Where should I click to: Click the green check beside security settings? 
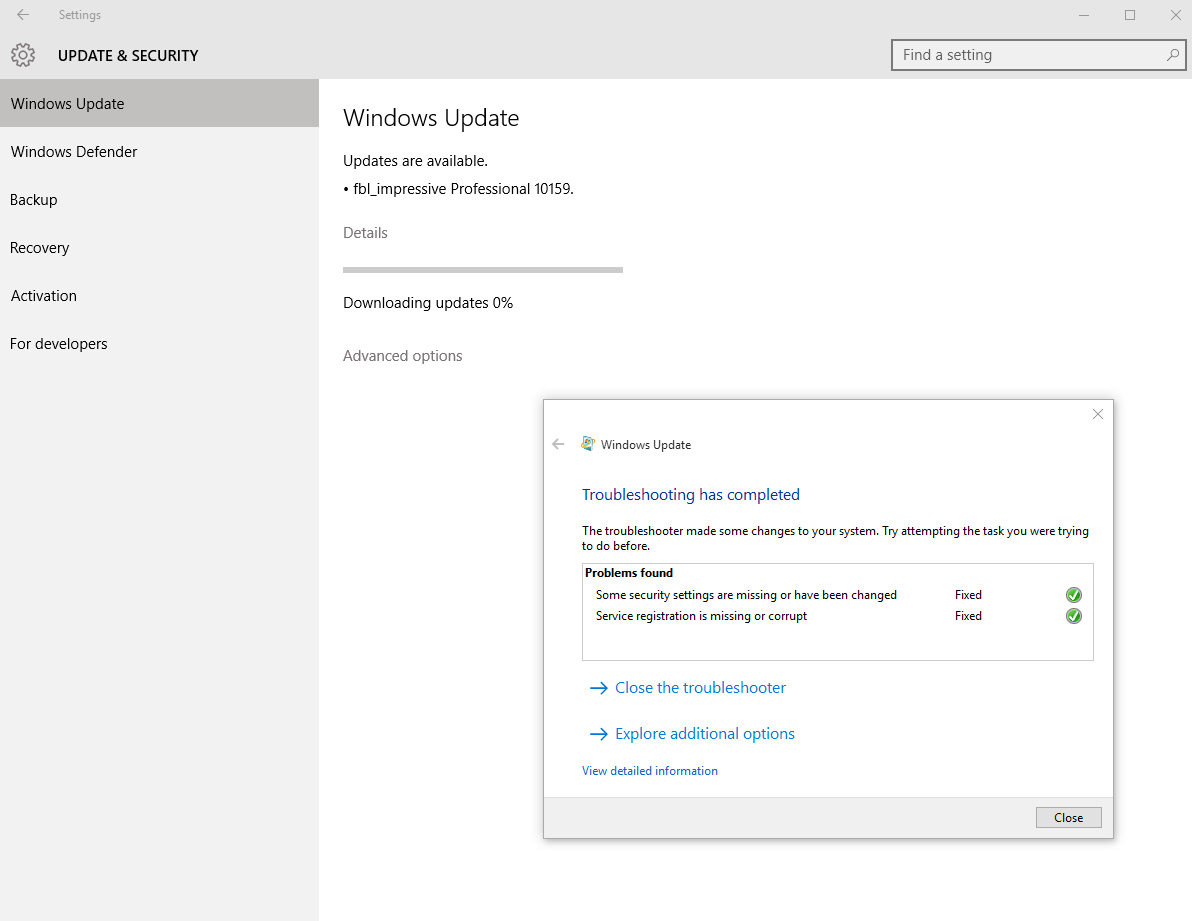tap(1073, 595)
